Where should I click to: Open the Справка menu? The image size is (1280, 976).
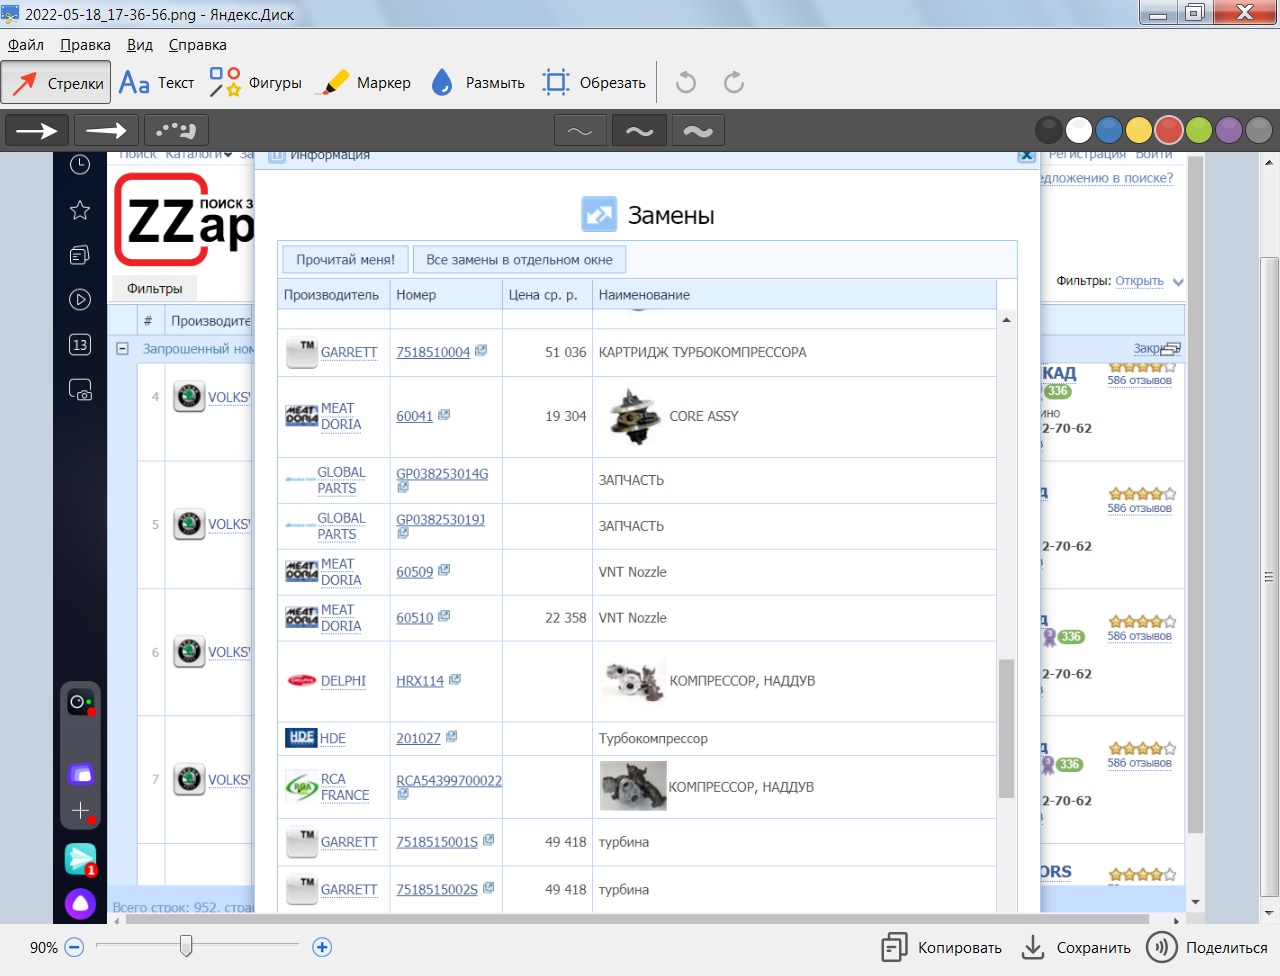[197, 45]
